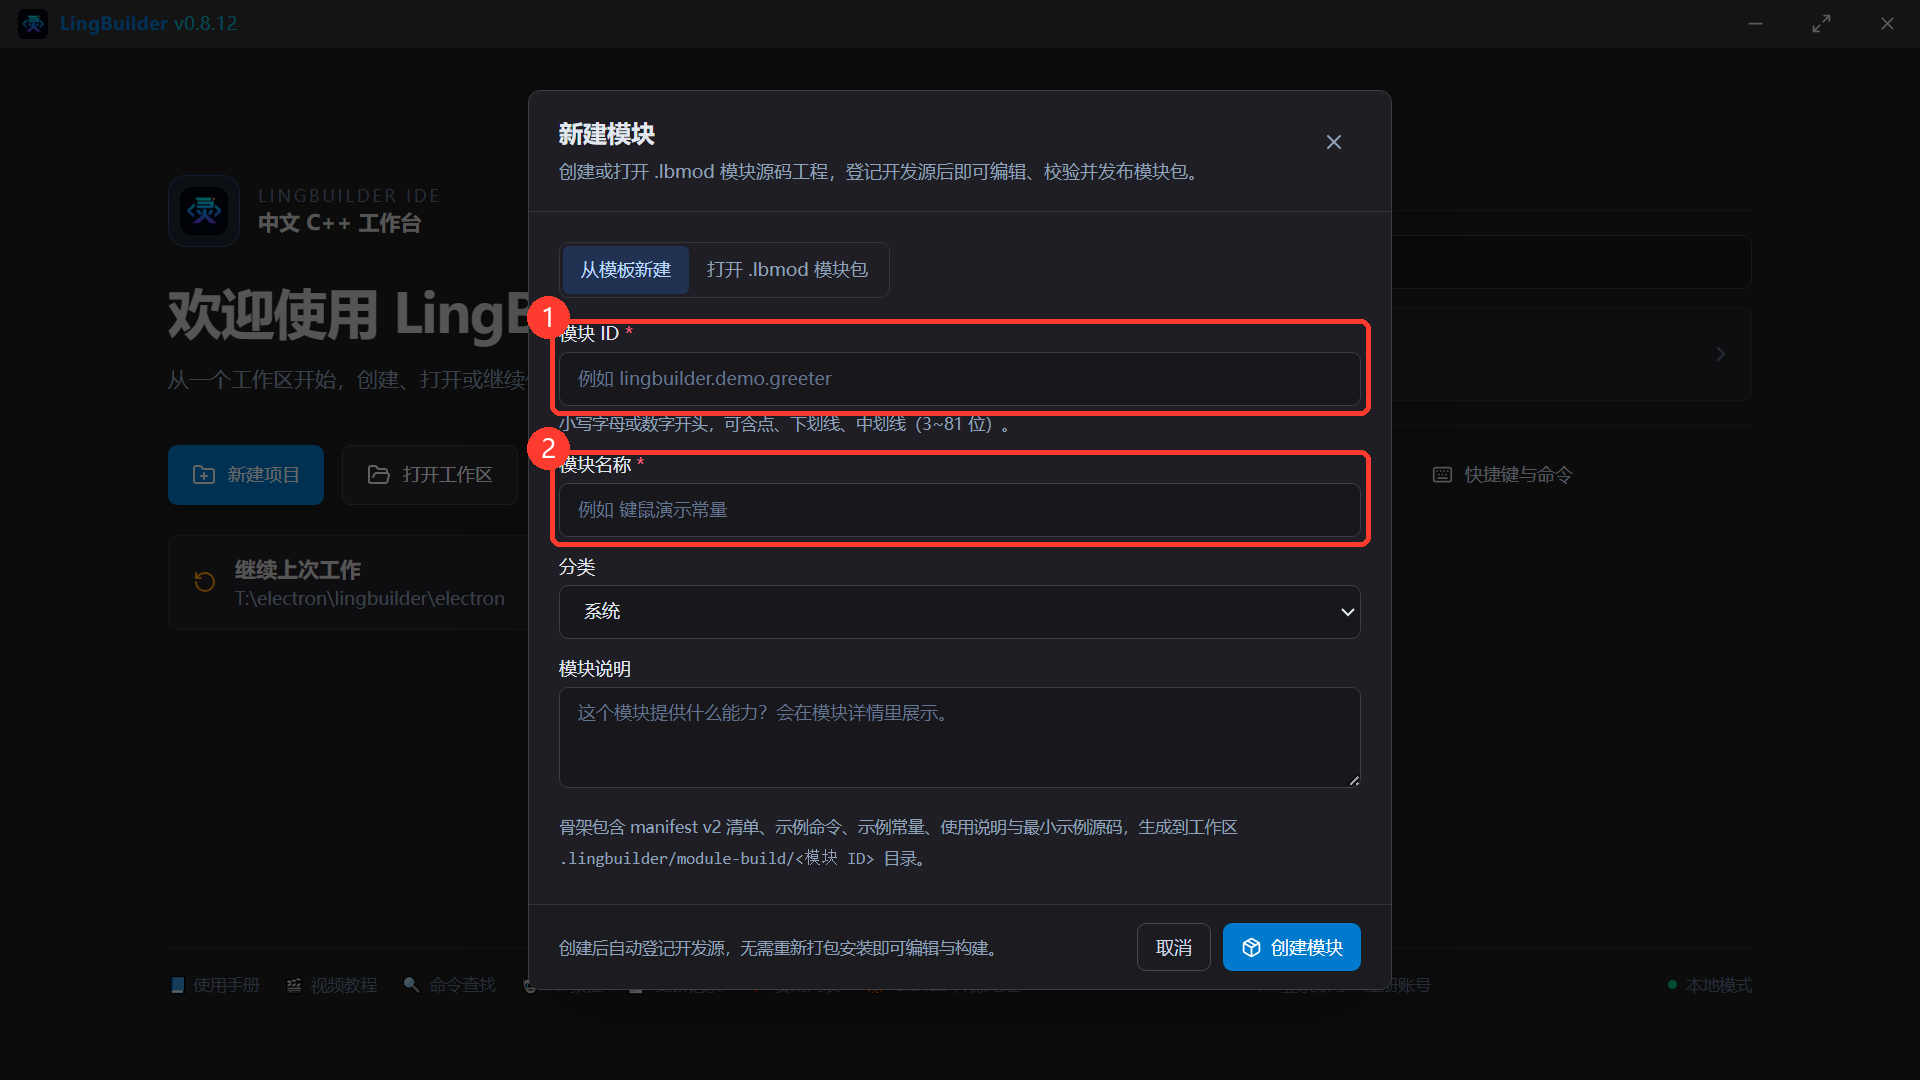Image resolution: width=1920 pixels, height=1080 pixels.
Task: Open the 命令查找 link
Action: (x=450, y=985)
